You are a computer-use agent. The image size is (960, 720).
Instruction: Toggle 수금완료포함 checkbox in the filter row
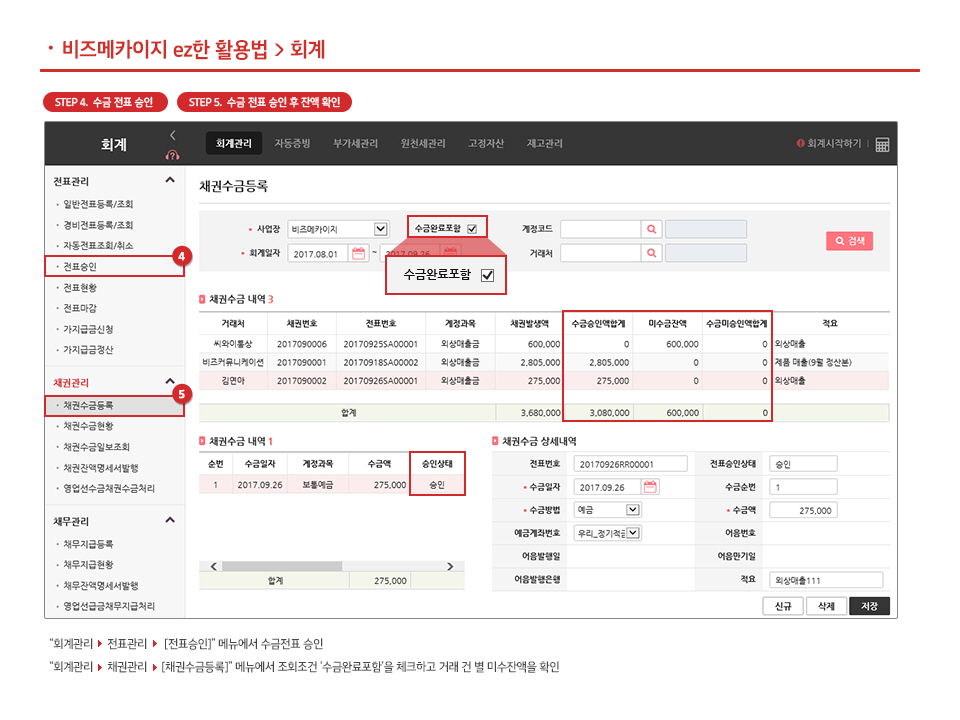(x=472, y=229)
